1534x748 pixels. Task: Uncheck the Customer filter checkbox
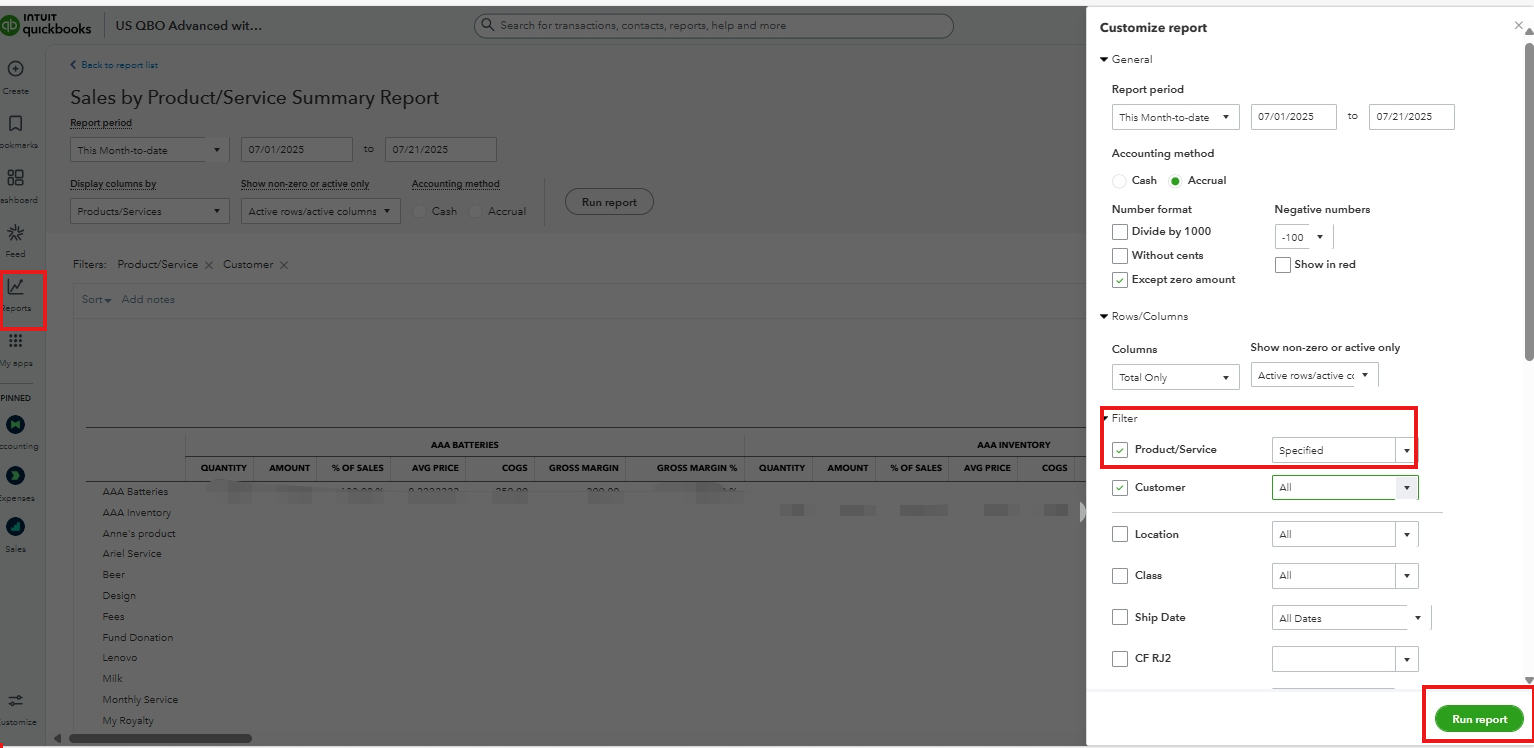click(1120, 488)
